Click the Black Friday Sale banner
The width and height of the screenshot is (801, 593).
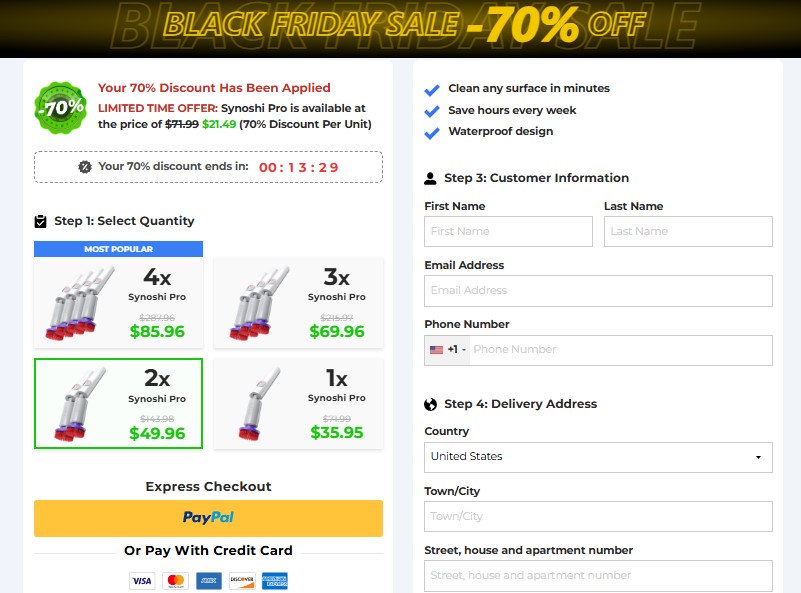point(400,26)
